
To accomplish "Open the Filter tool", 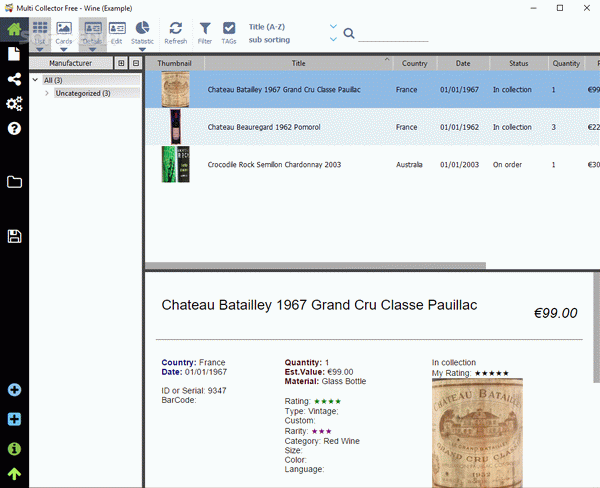I will [205, 33].
